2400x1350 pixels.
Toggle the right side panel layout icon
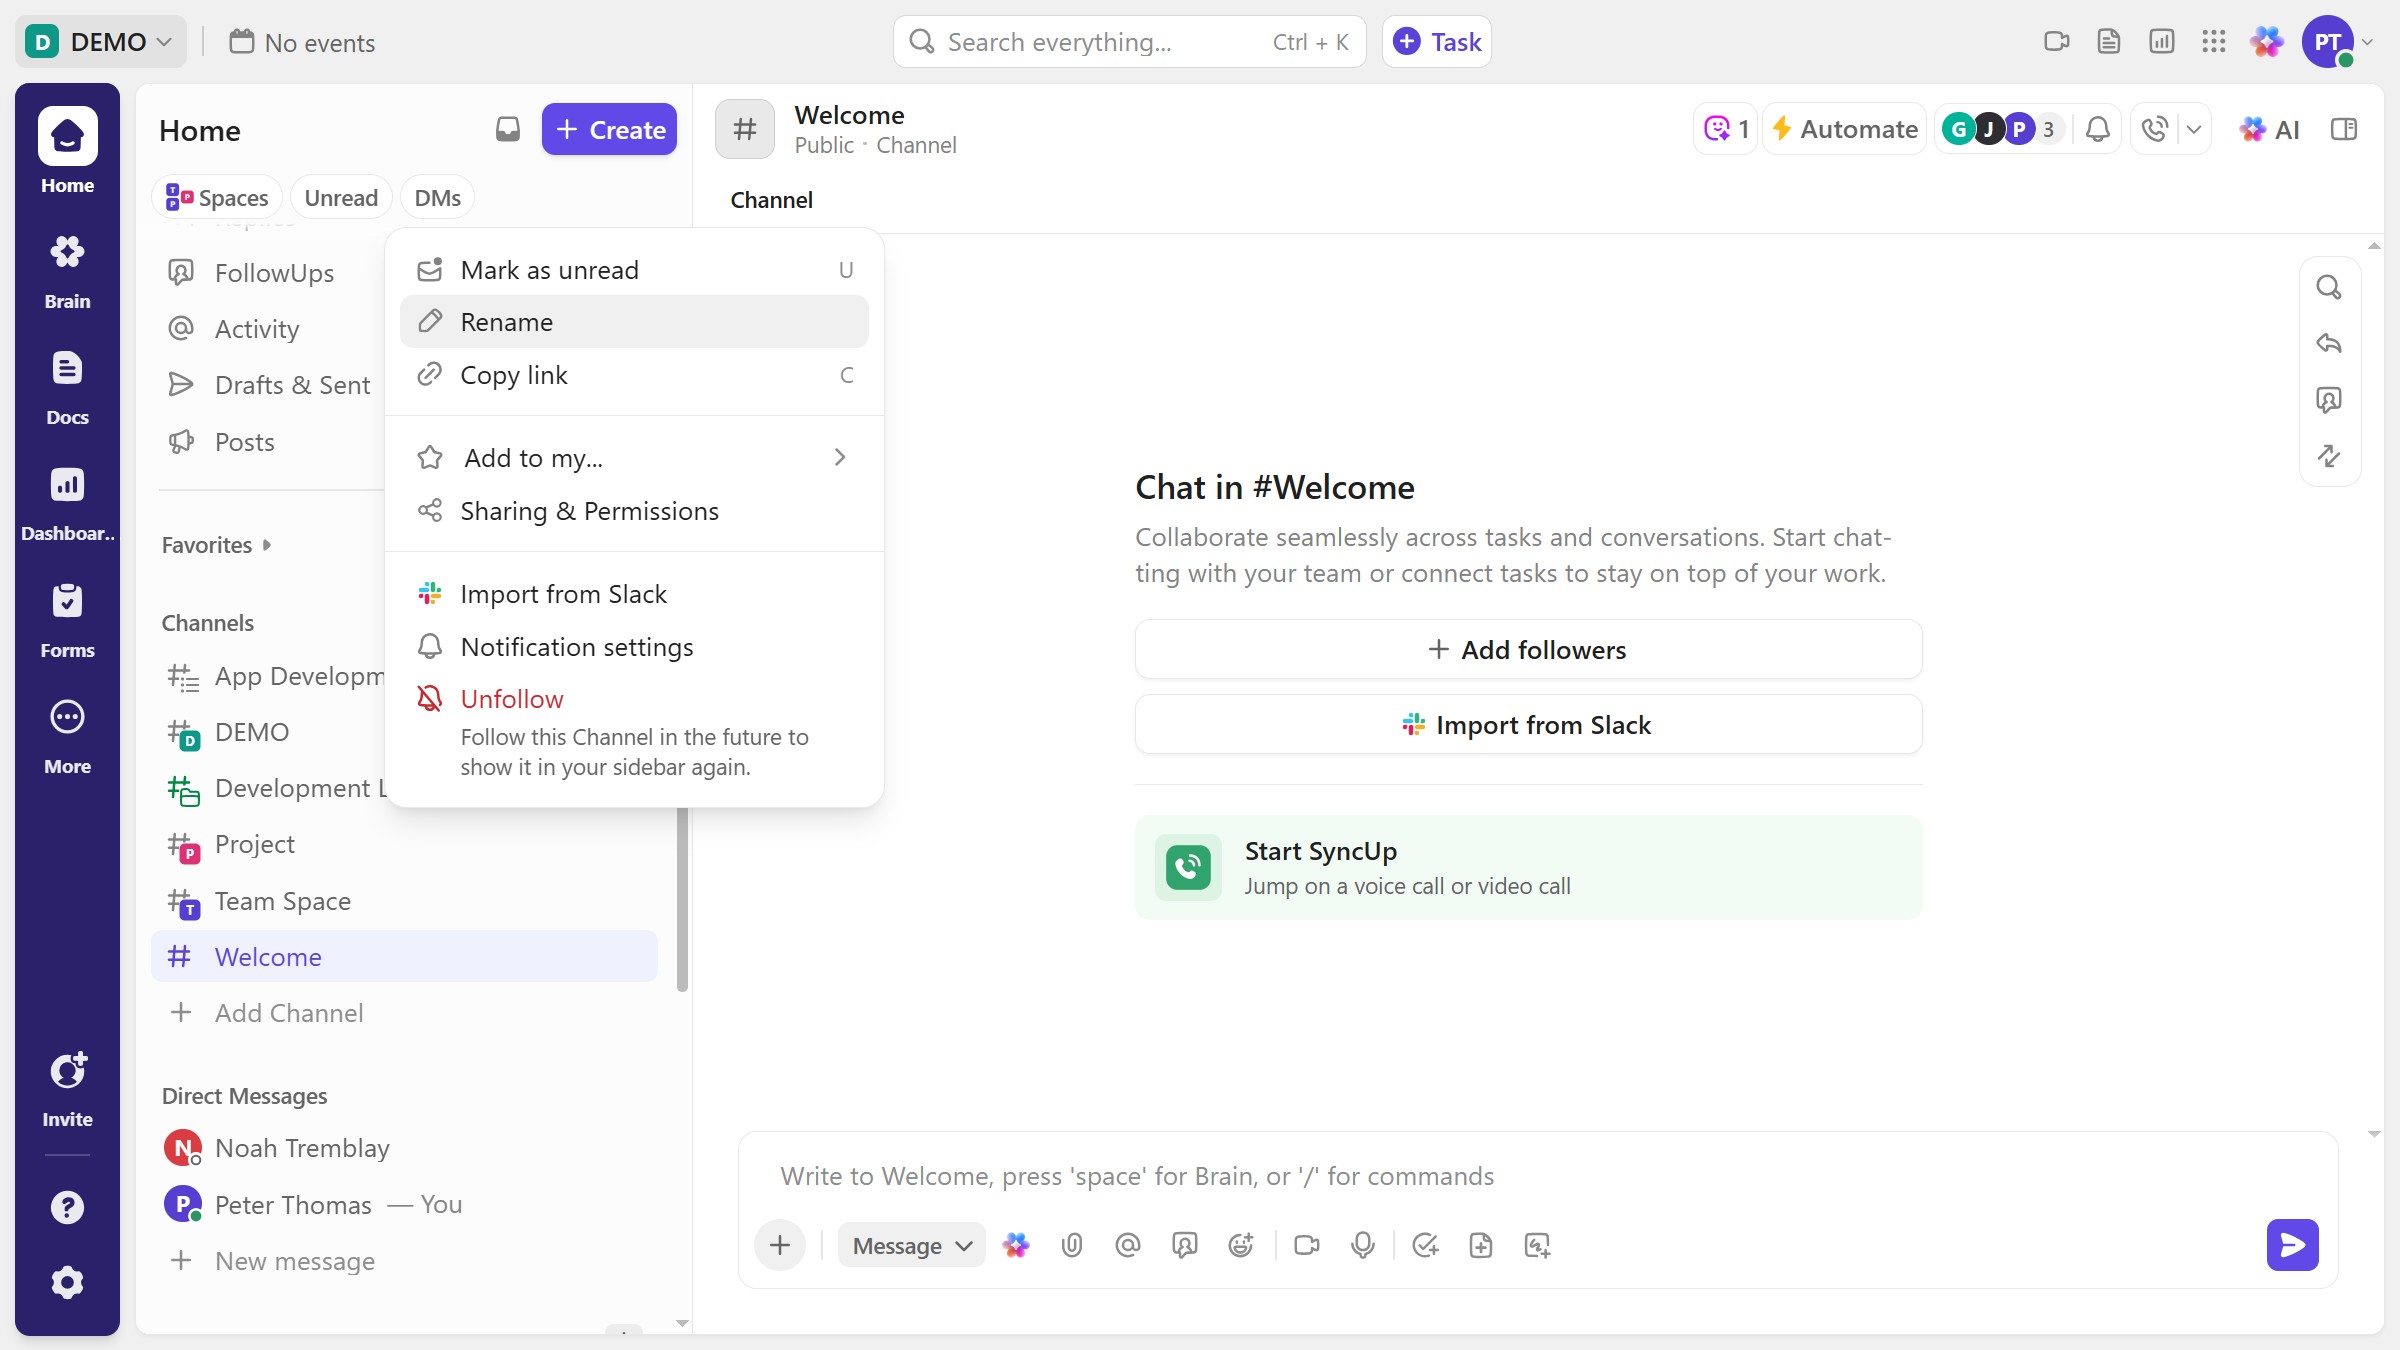[2344, 129]
